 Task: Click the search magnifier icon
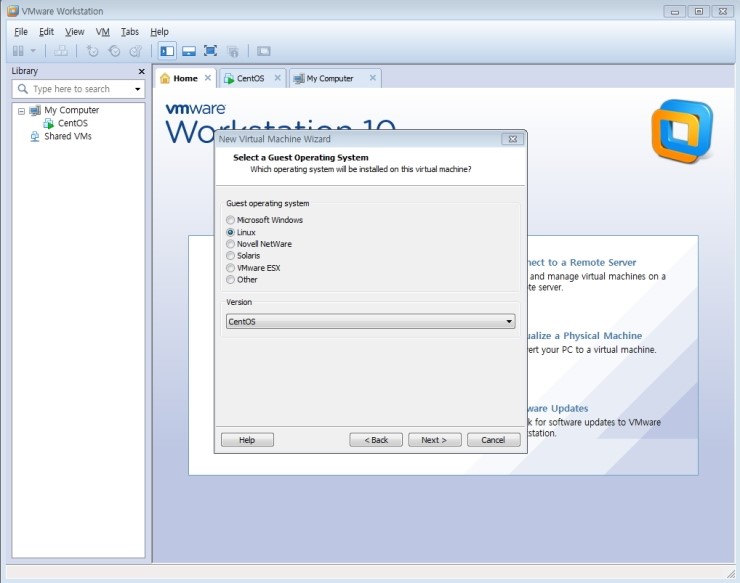point(23,89)
